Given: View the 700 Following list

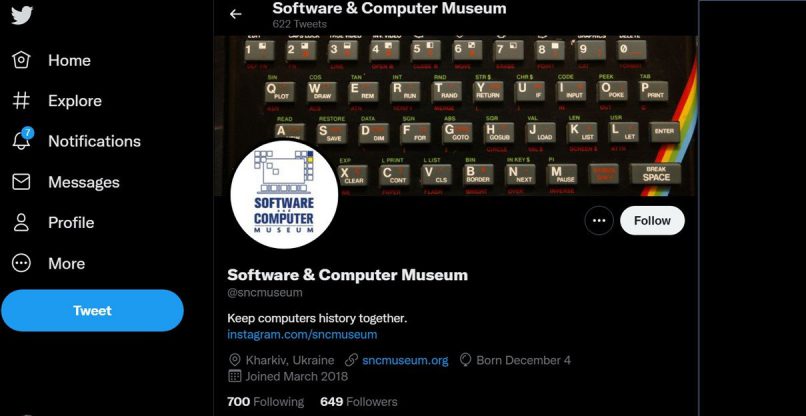Looking at the screenshot, I should (x=265, y=402).
